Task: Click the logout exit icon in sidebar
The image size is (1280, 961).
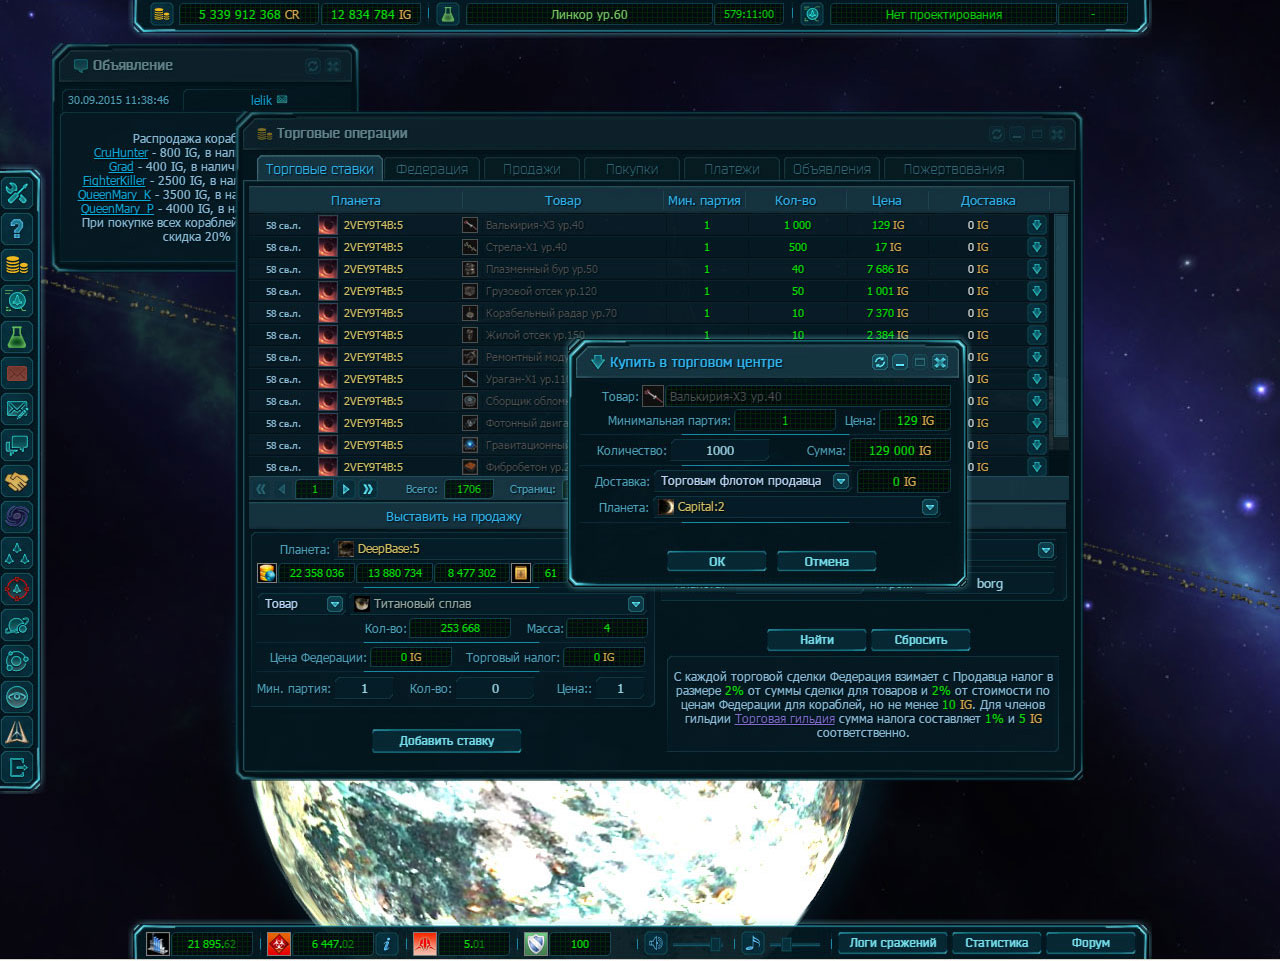Action: click(17, 768)
